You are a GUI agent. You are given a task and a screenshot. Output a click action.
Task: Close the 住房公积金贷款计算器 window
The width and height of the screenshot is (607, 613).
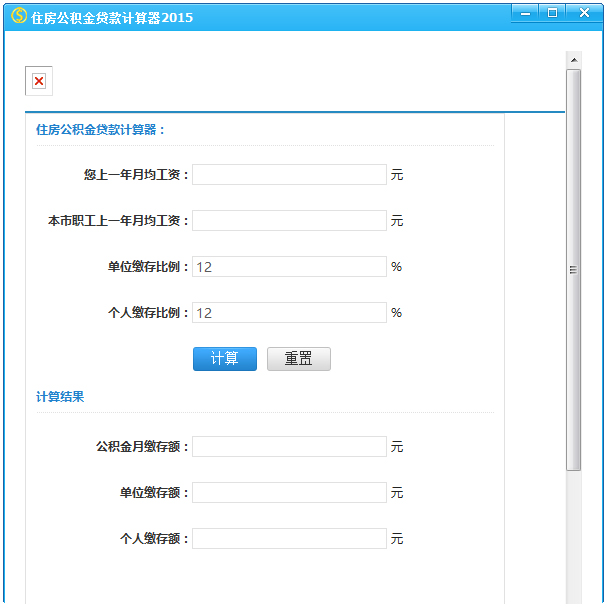[583, 13]
